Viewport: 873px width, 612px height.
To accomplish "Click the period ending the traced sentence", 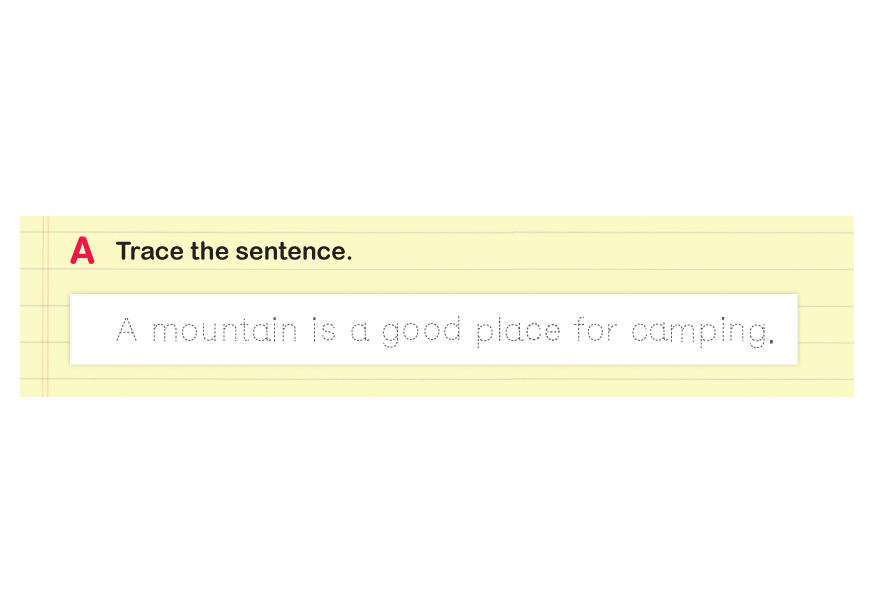I will pos(771,341).
